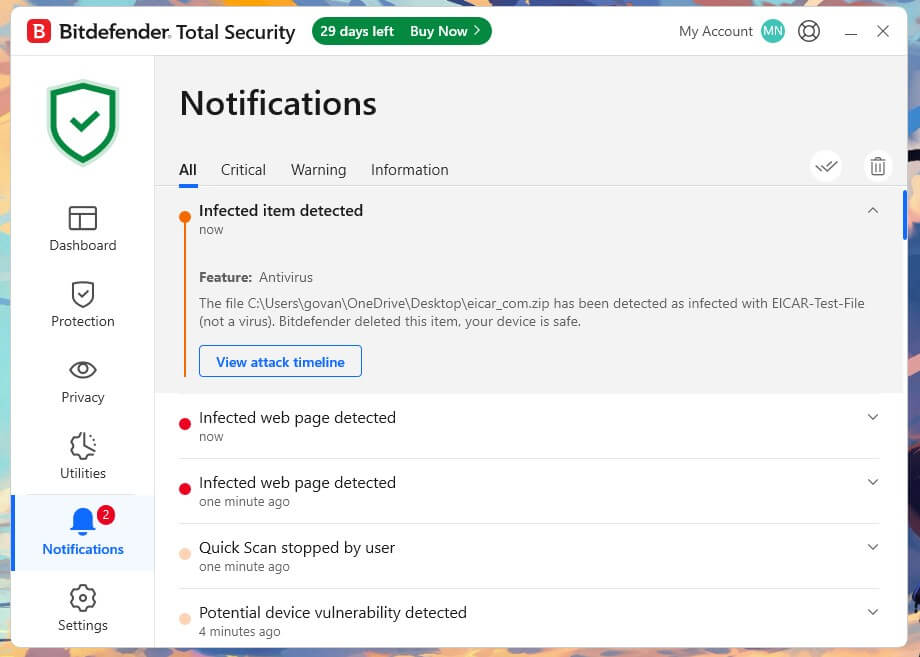Click dot beside Potential device vulnerability
The height and width of the screenshot is (657, 920).
(185, 619)
